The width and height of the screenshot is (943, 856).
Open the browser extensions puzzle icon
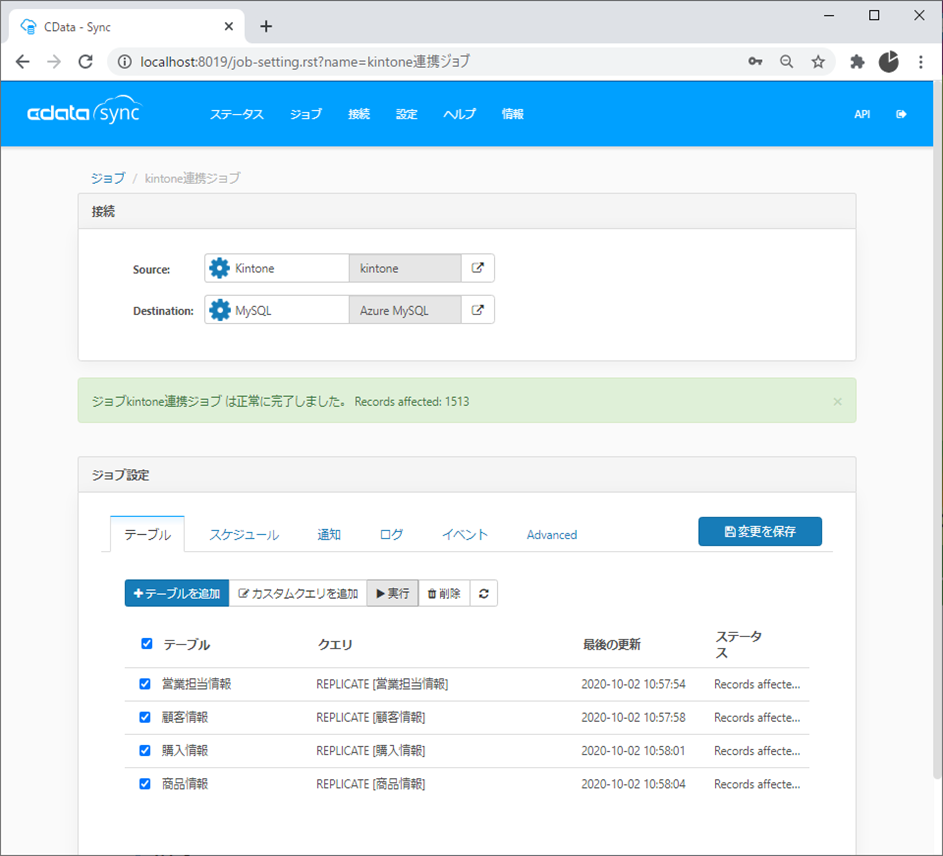[857, 61]
